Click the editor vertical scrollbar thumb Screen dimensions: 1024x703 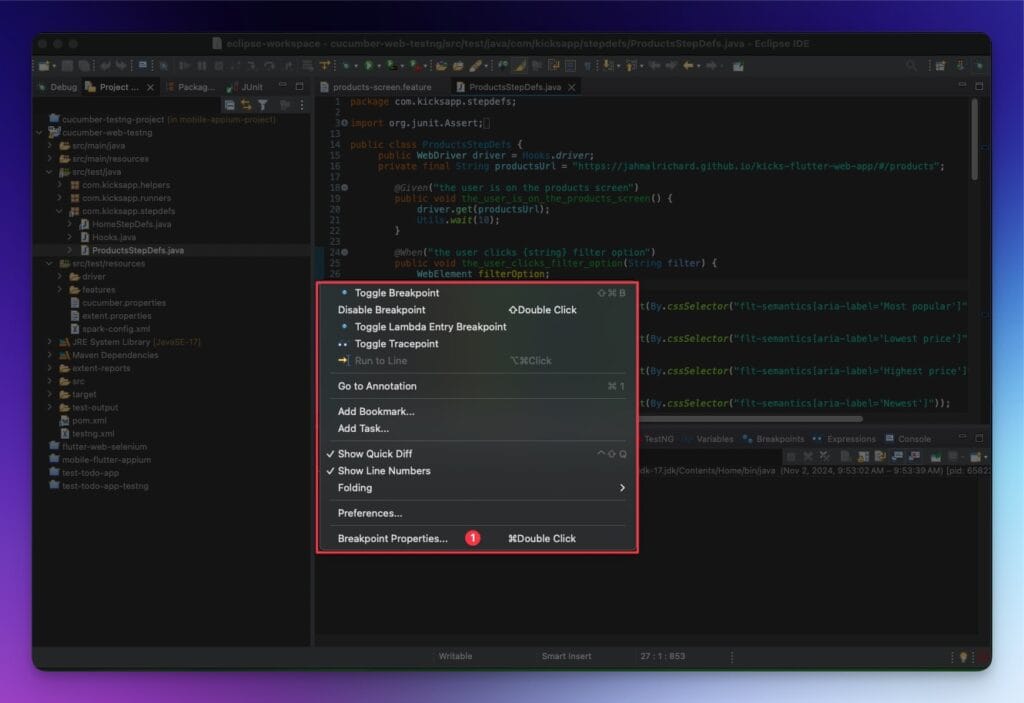point(974,139)
